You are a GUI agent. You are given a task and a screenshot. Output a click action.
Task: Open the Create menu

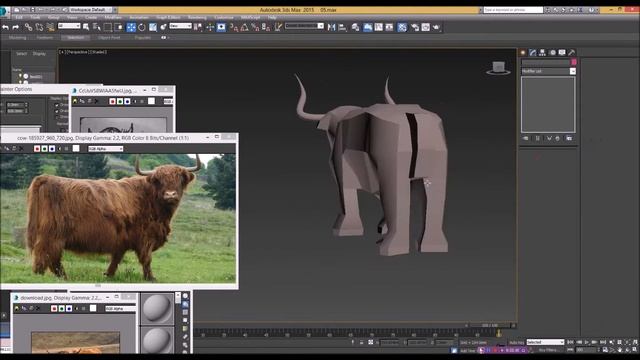pyautogui.click(x=91, y=18)
